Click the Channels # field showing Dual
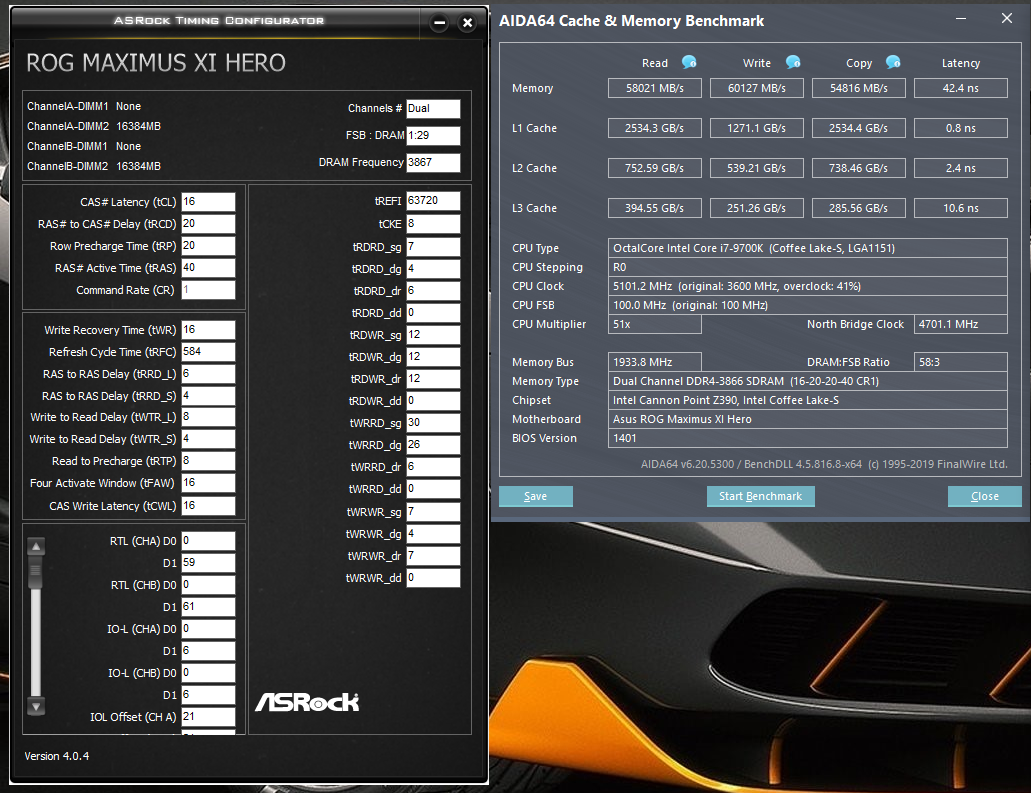The width and height of the screenshot is (1031, 793). point(433,108)
